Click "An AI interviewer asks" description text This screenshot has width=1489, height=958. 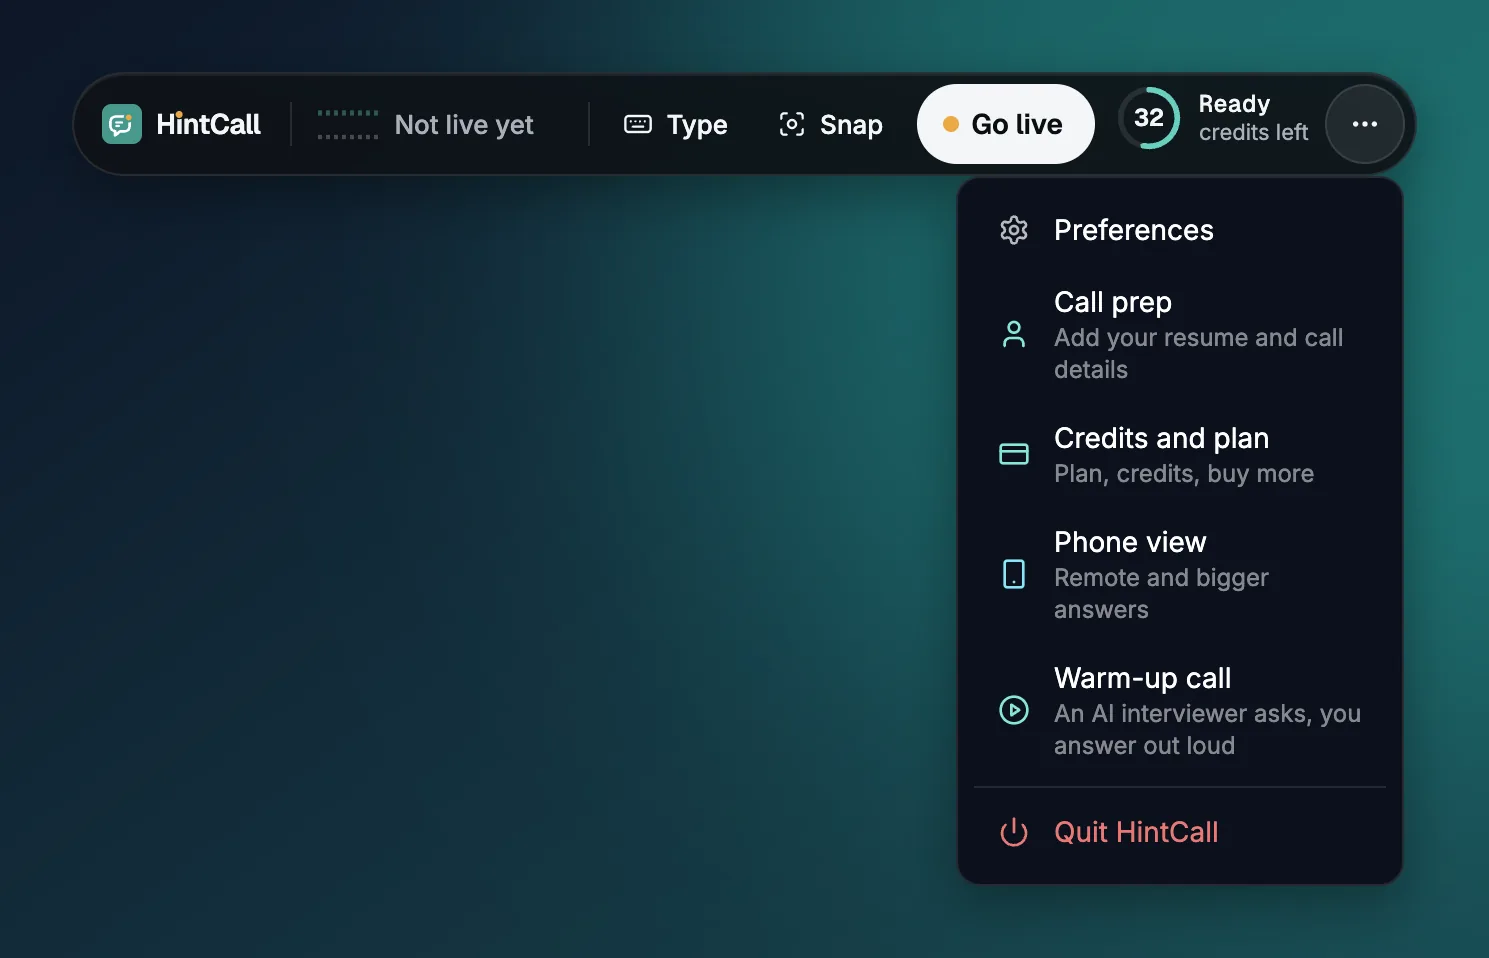pyautogui.click(x=1207, y=730)
